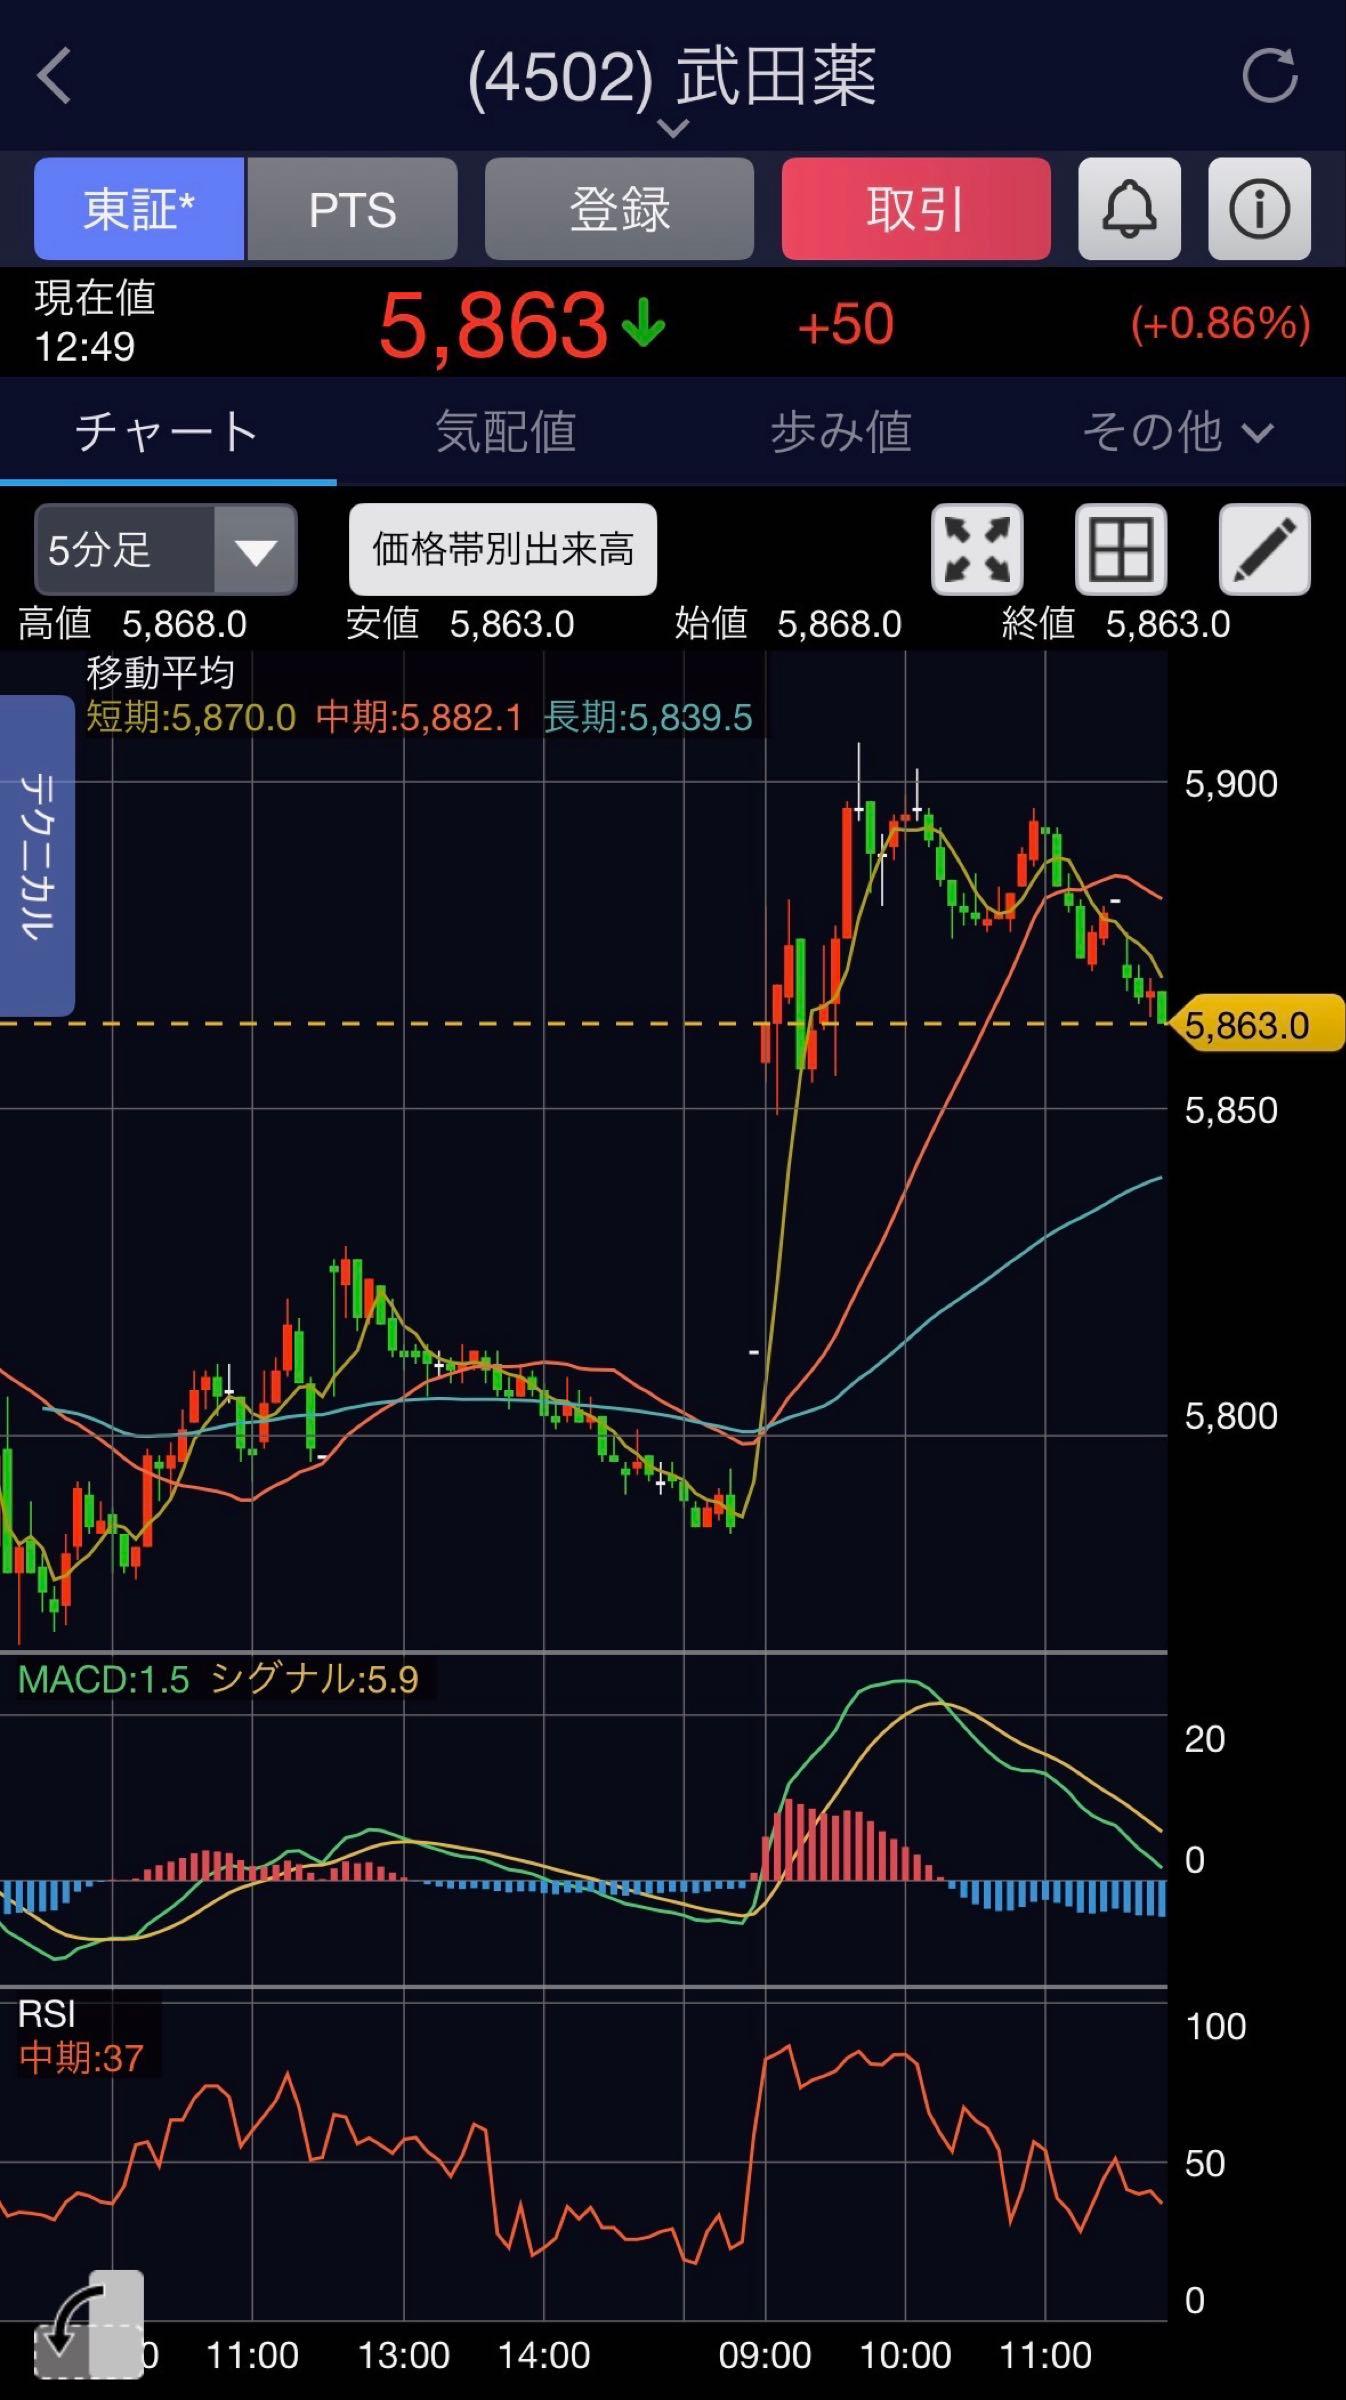
Task: Open the その他 dropdown menu
Action: click(x=1178, y=432)
